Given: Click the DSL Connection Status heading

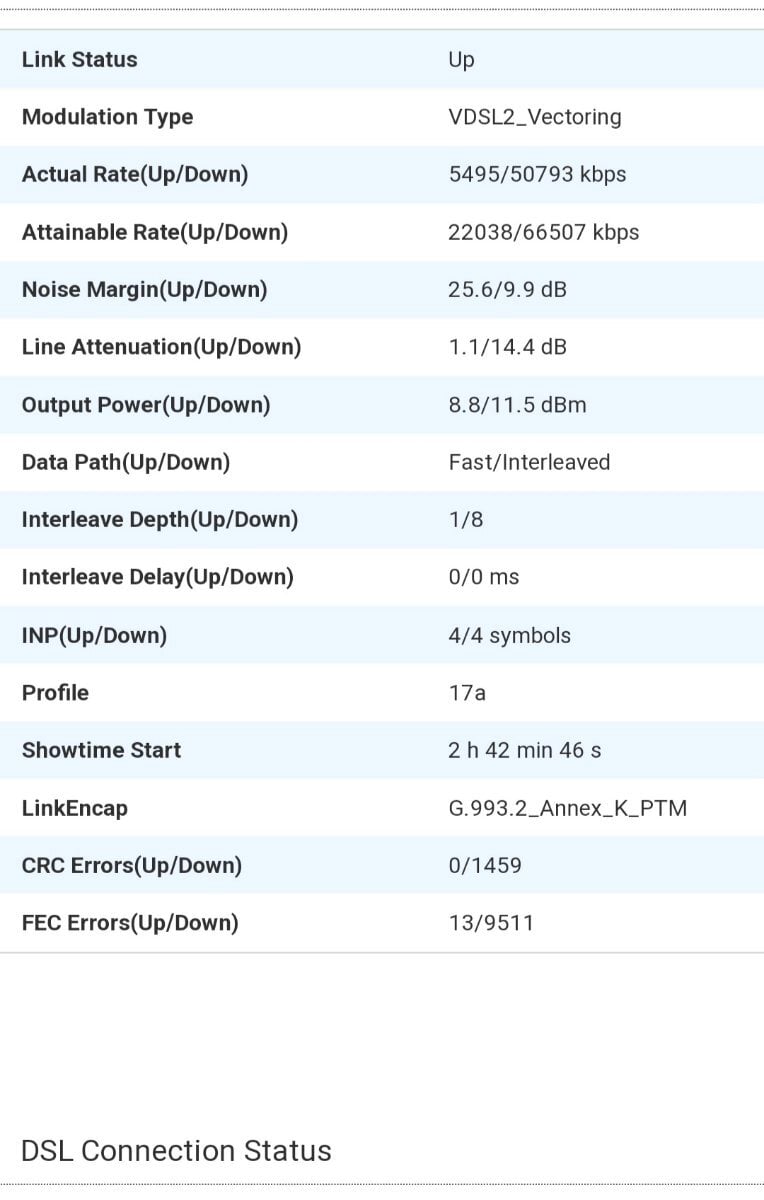Looking at the screenshot, I should (176, 1151).
